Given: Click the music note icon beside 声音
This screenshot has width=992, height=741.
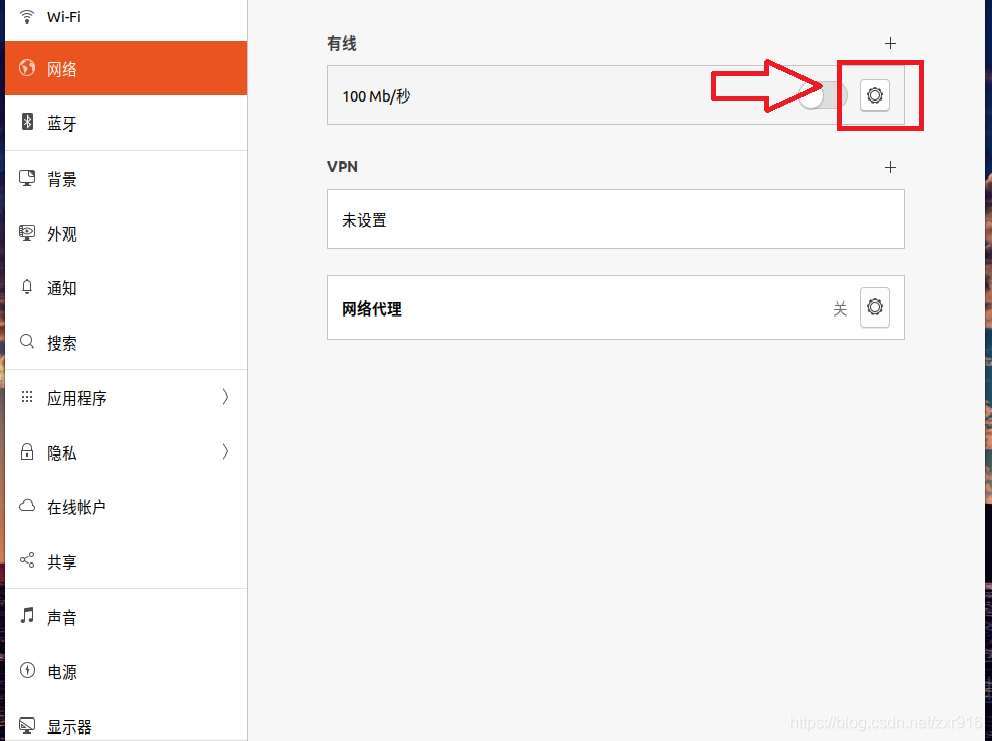Looking at the screenshot, I should pos(27,615).
